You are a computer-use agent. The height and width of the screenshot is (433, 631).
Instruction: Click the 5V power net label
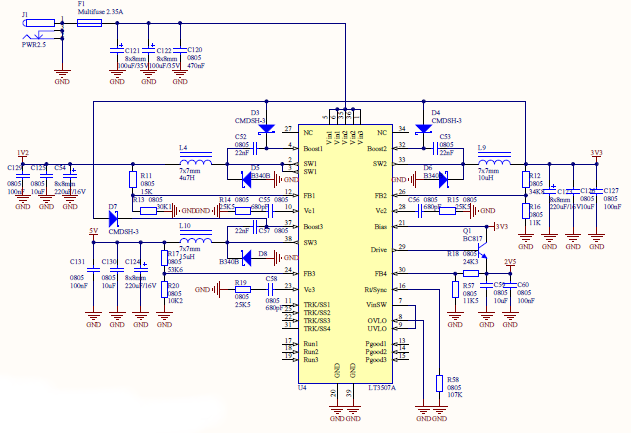93,231
